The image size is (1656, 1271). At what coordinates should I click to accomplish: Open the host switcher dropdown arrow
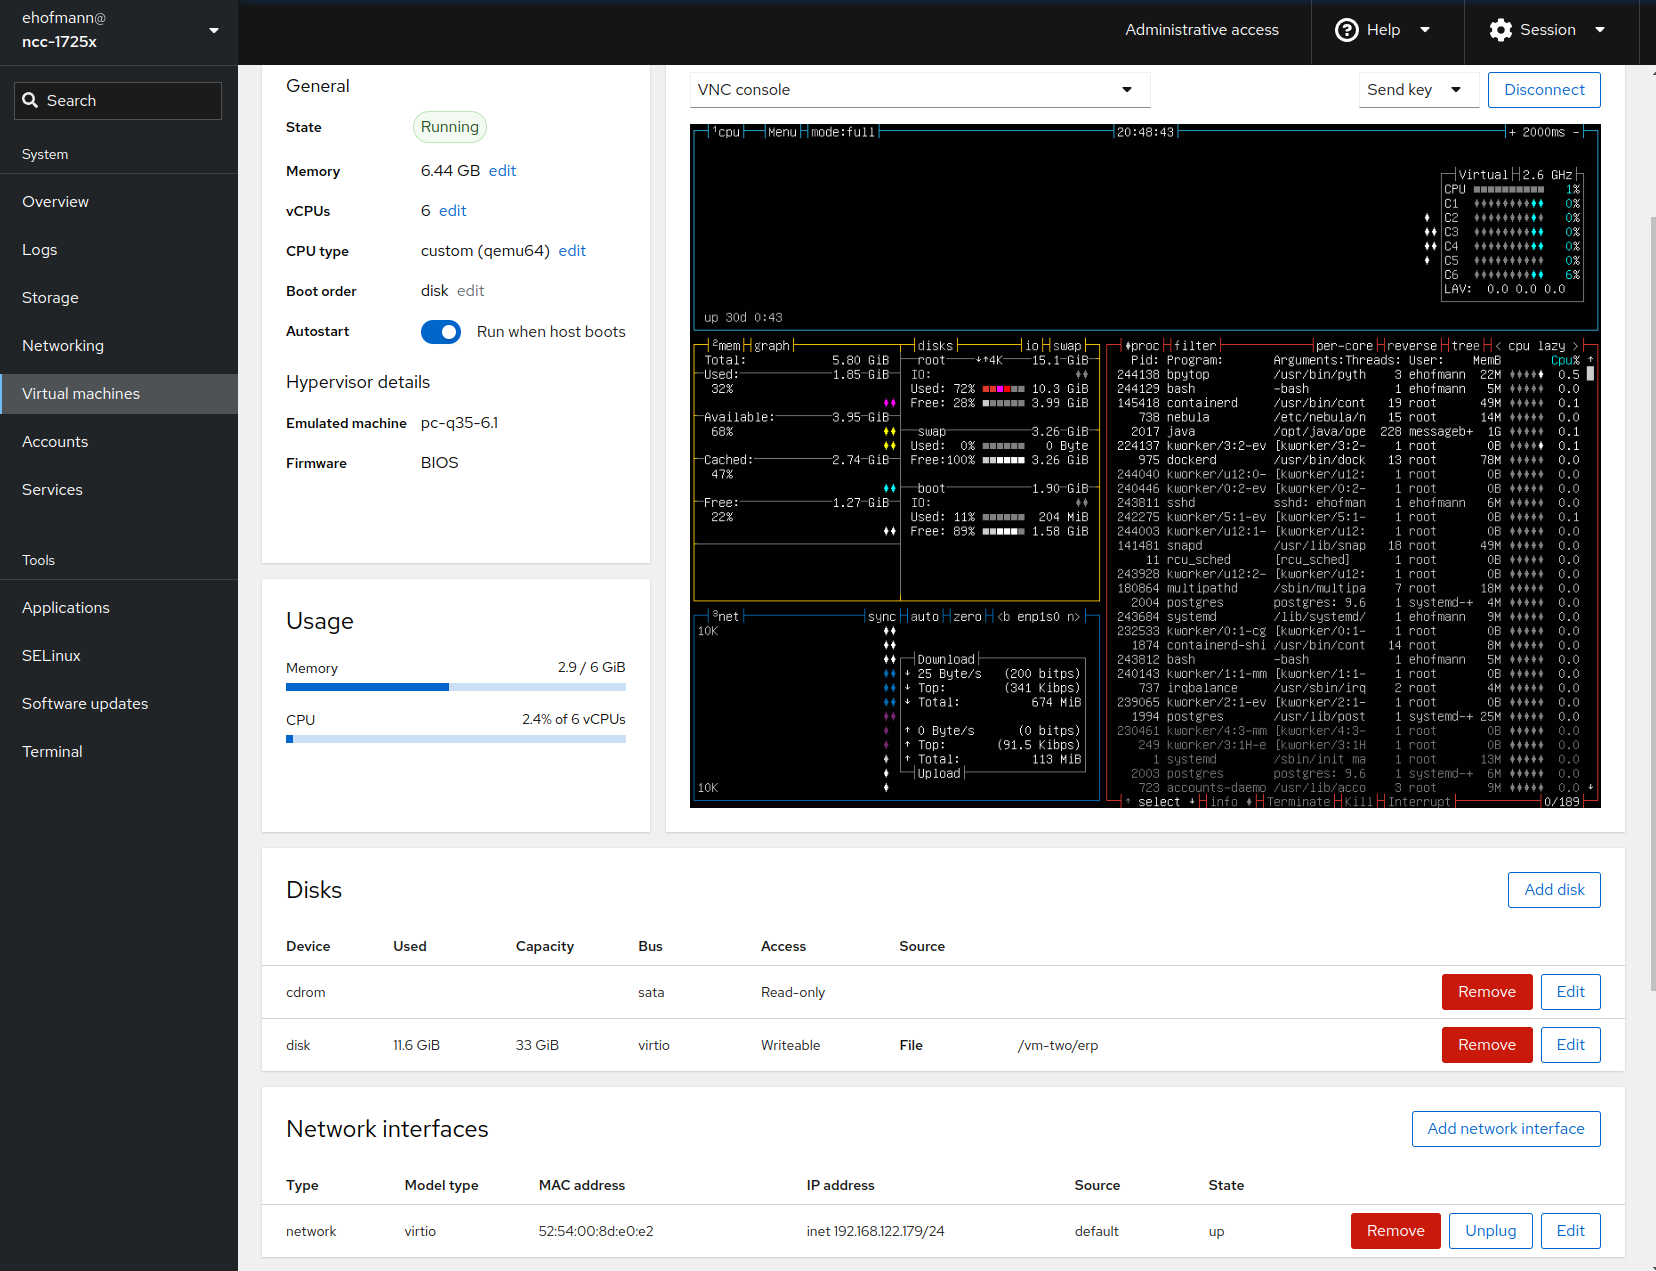click(x=214, y=30)
